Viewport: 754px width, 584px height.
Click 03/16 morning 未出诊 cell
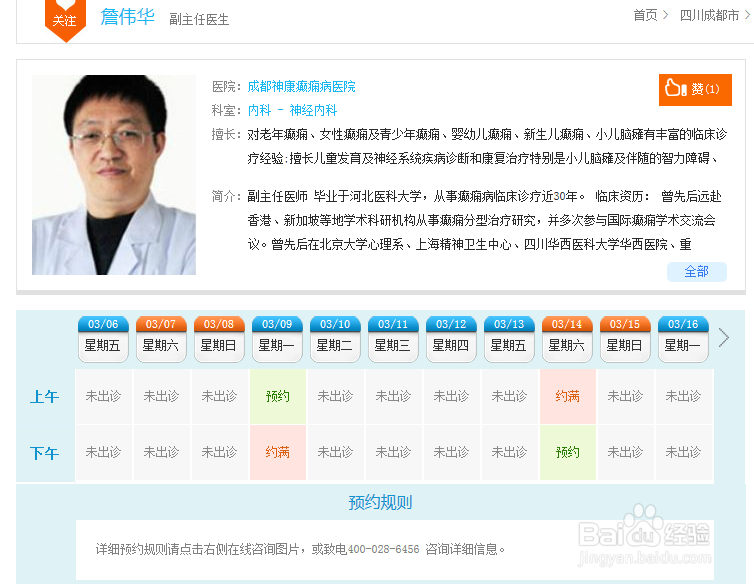coord(683,396)
